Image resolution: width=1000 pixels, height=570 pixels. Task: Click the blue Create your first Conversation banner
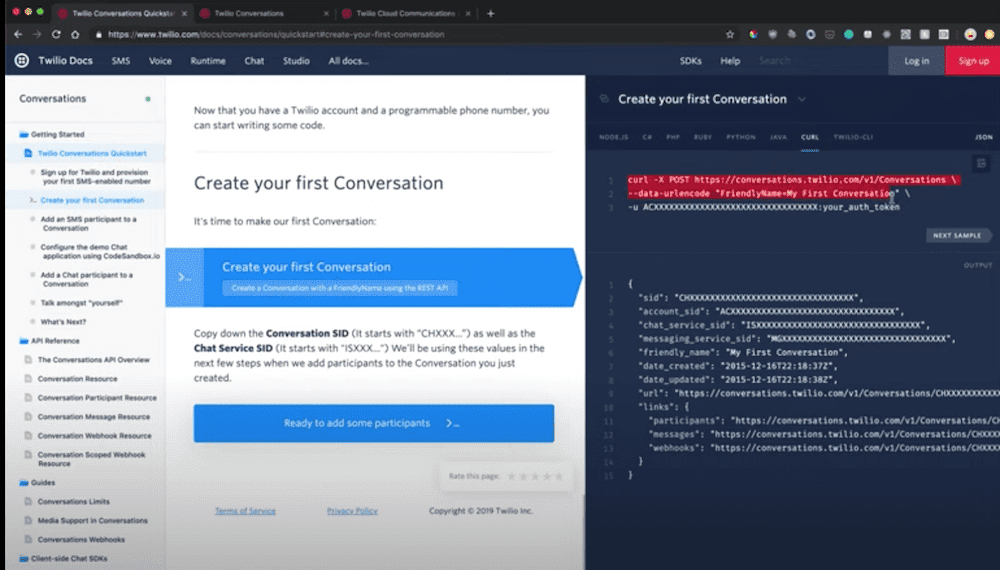[374, 277]
